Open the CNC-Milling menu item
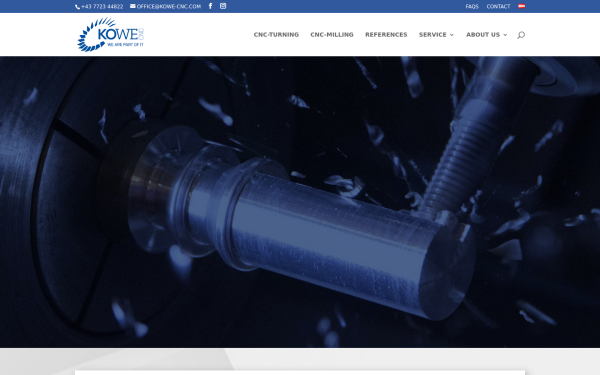600x375 pixels. coord(332,34)
